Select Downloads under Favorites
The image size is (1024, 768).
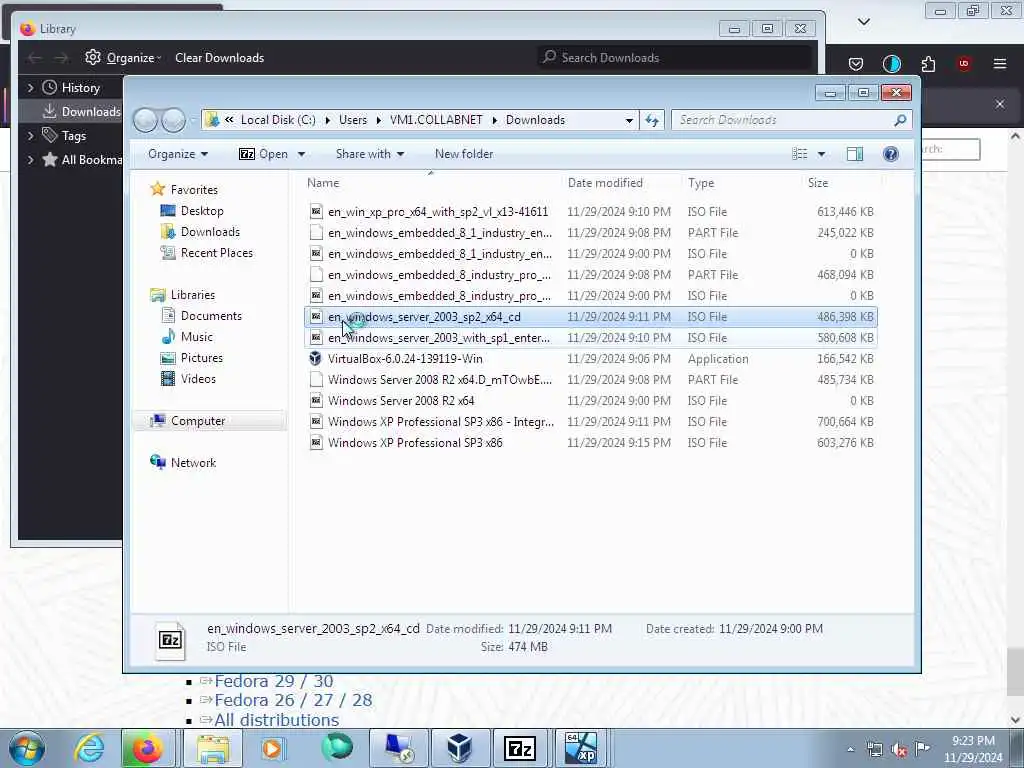pyautogui.click(x=210, y=232)
